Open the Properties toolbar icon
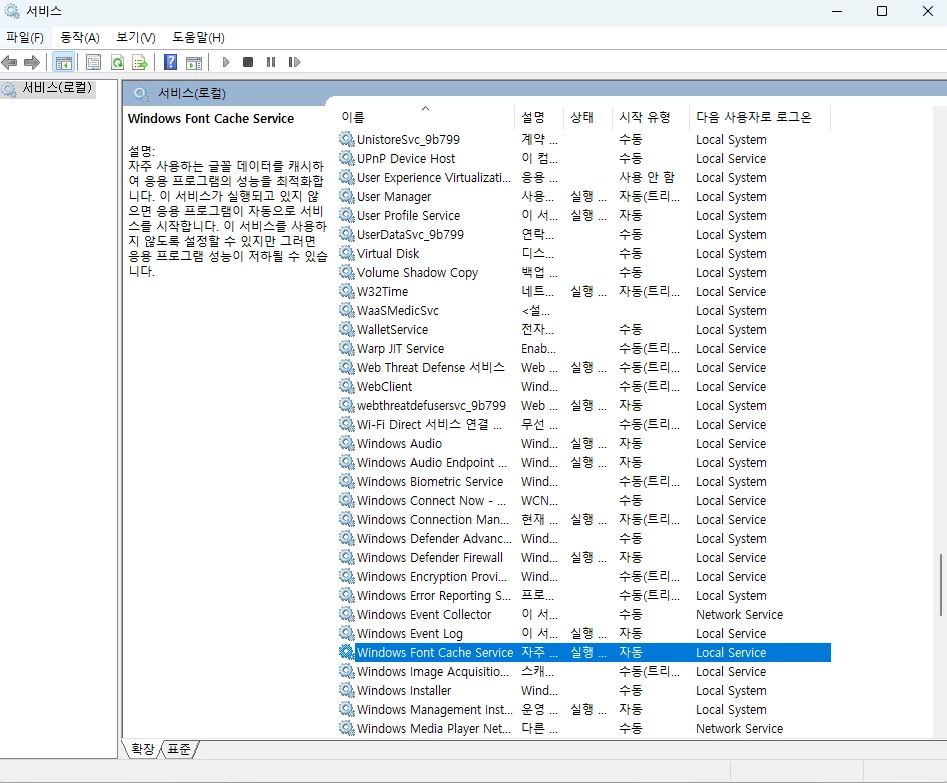The height and width of the screenshot is (783, 947). coord(93,62)
